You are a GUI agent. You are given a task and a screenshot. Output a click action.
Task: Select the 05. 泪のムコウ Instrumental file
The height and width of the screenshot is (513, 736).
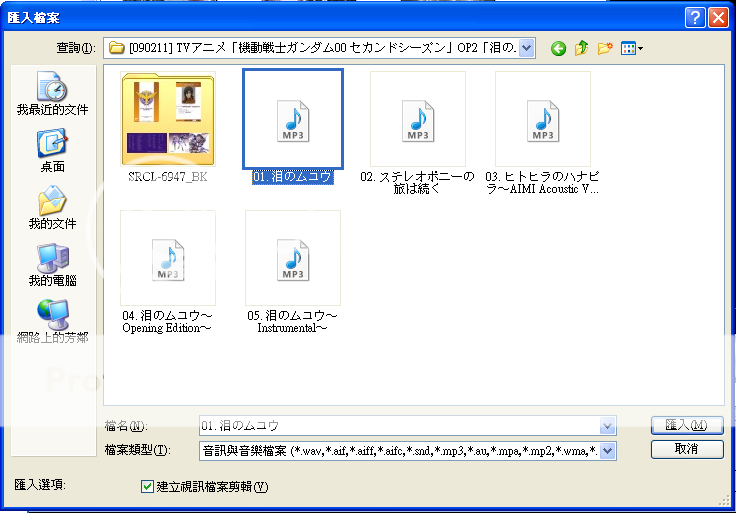(292, 258)
